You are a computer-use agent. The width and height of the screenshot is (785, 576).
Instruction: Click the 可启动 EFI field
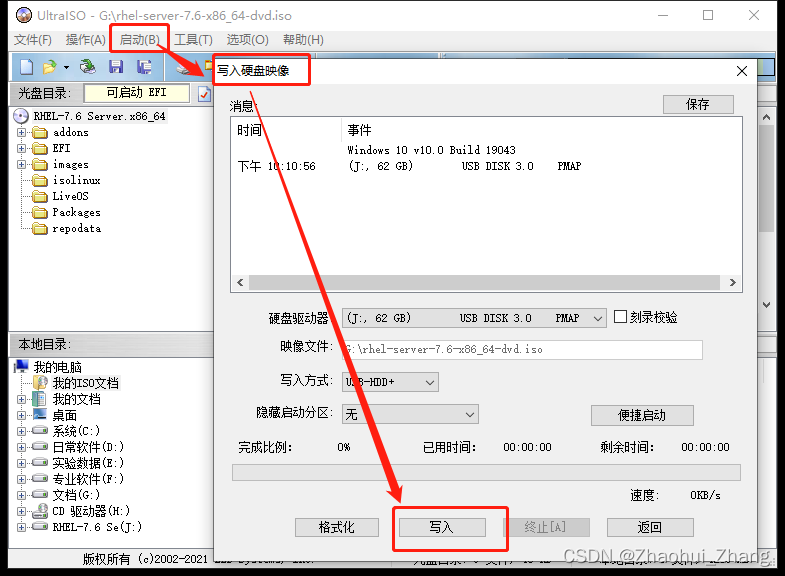tap(137, 93)
